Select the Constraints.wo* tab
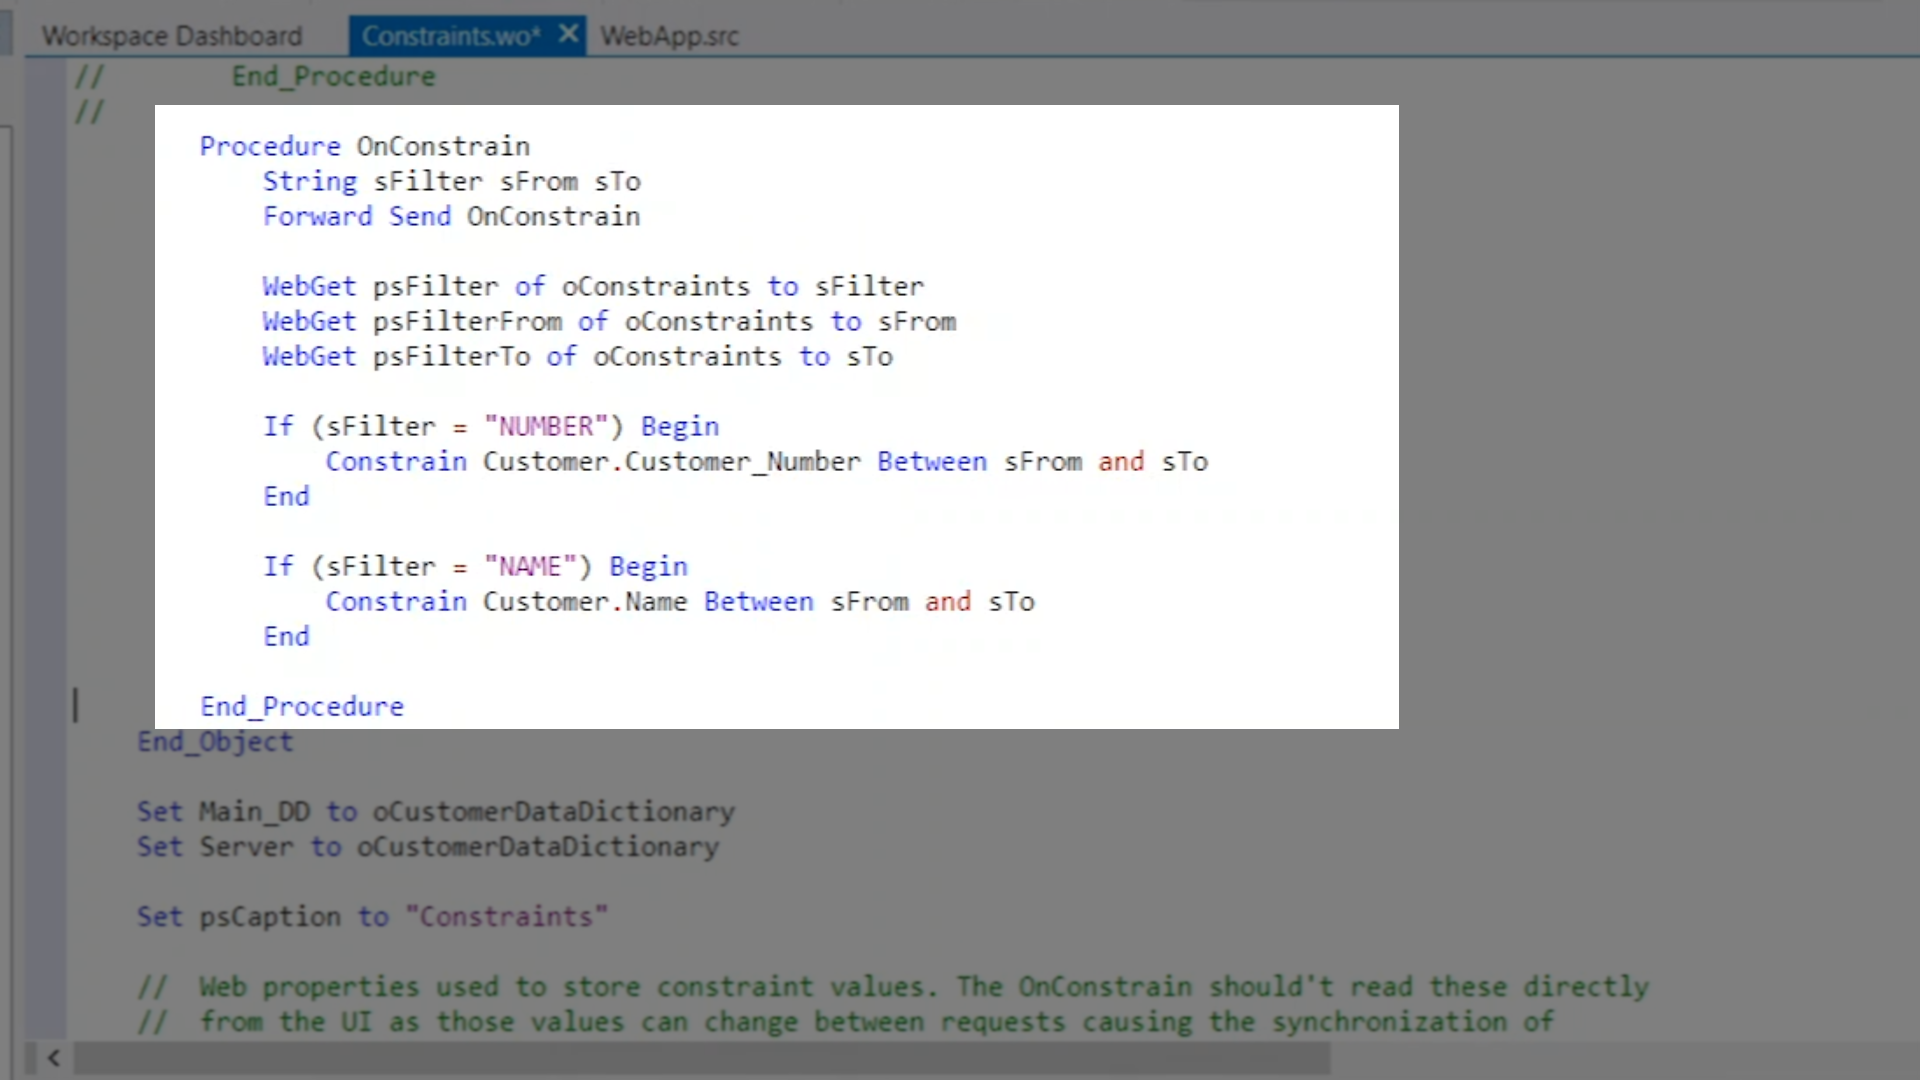Image resolution: width=1920 pixels, height=1080 pixels. pos(449,36)
